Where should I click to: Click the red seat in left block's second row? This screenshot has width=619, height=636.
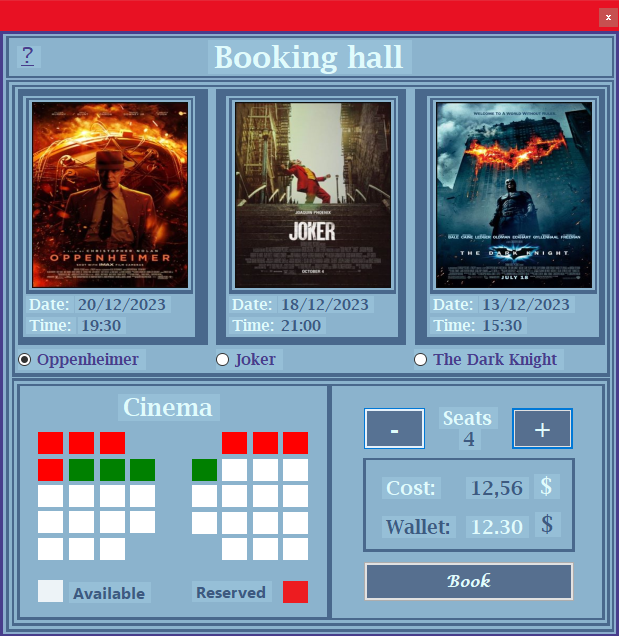50,470
